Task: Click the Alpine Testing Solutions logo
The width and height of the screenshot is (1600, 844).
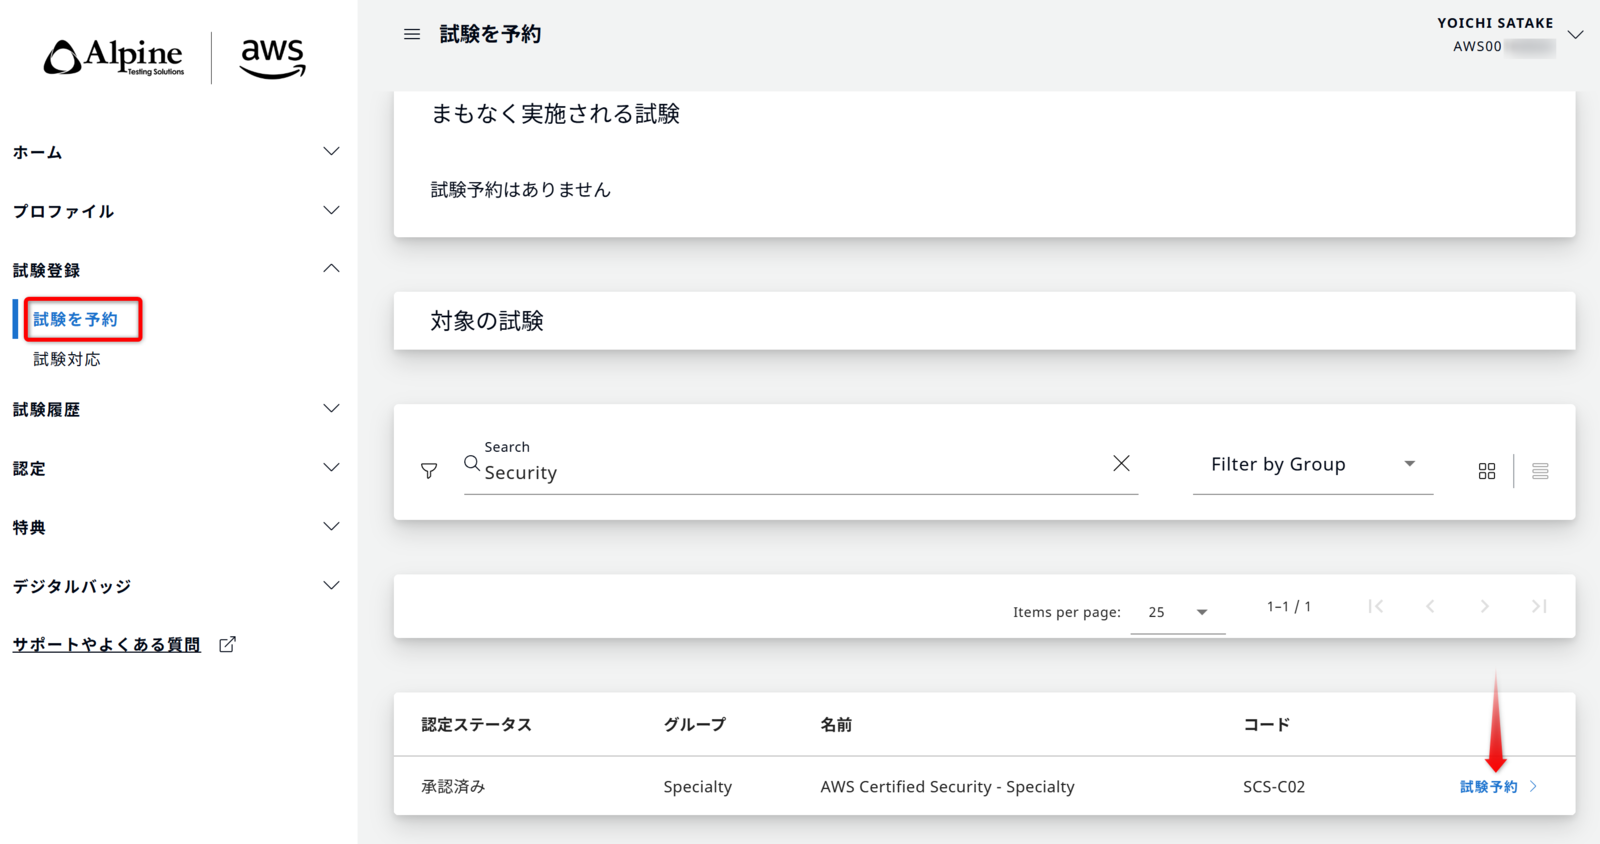Action: click(114, 58)
